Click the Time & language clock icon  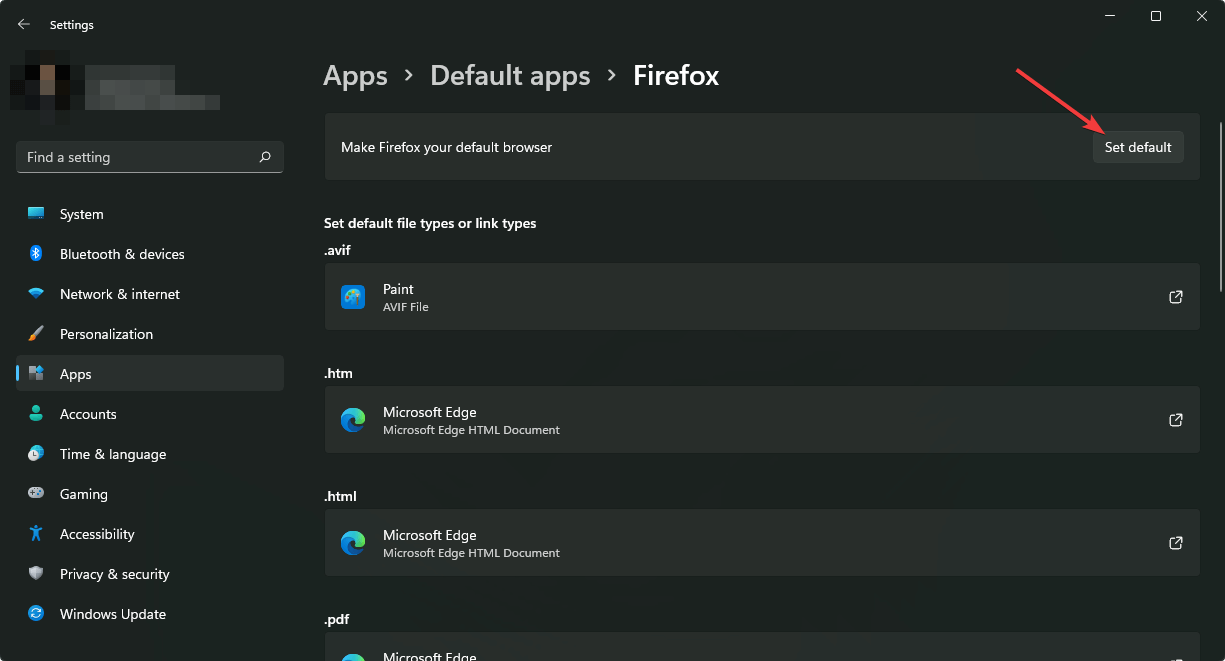(36, 454)
